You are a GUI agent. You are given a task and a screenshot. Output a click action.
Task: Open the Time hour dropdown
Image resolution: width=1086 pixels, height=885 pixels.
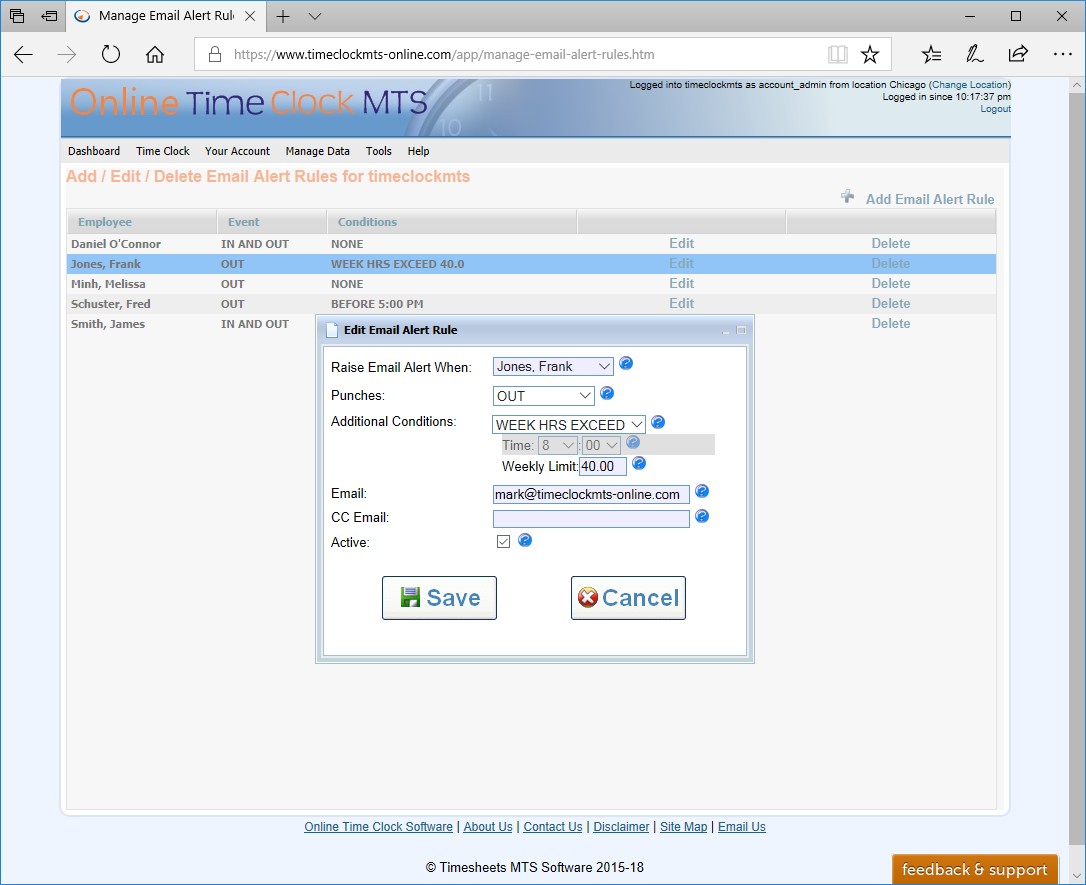click(x=558, y=445)
